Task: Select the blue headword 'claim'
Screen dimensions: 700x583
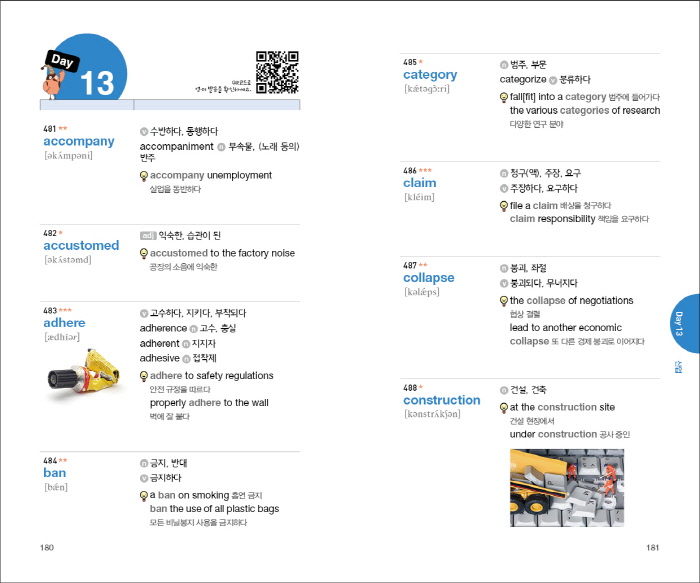Action: [x=419, y=183]
